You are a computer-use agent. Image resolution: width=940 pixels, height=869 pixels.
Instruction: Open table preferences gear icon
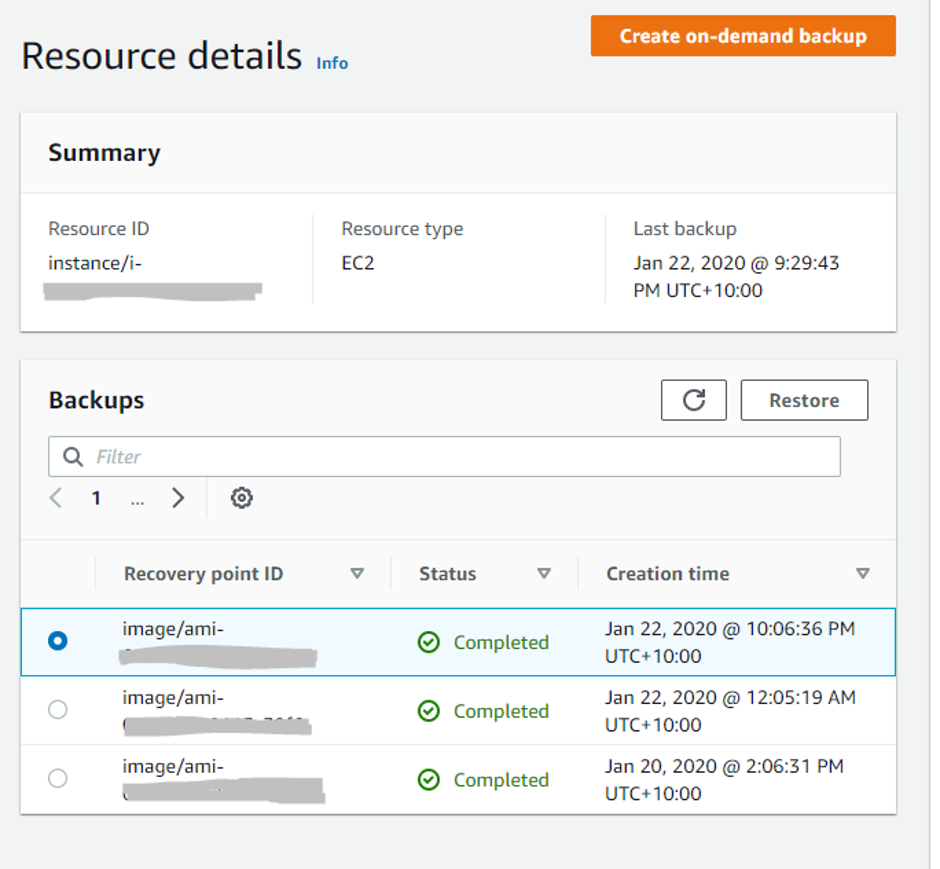pos(241,498)
